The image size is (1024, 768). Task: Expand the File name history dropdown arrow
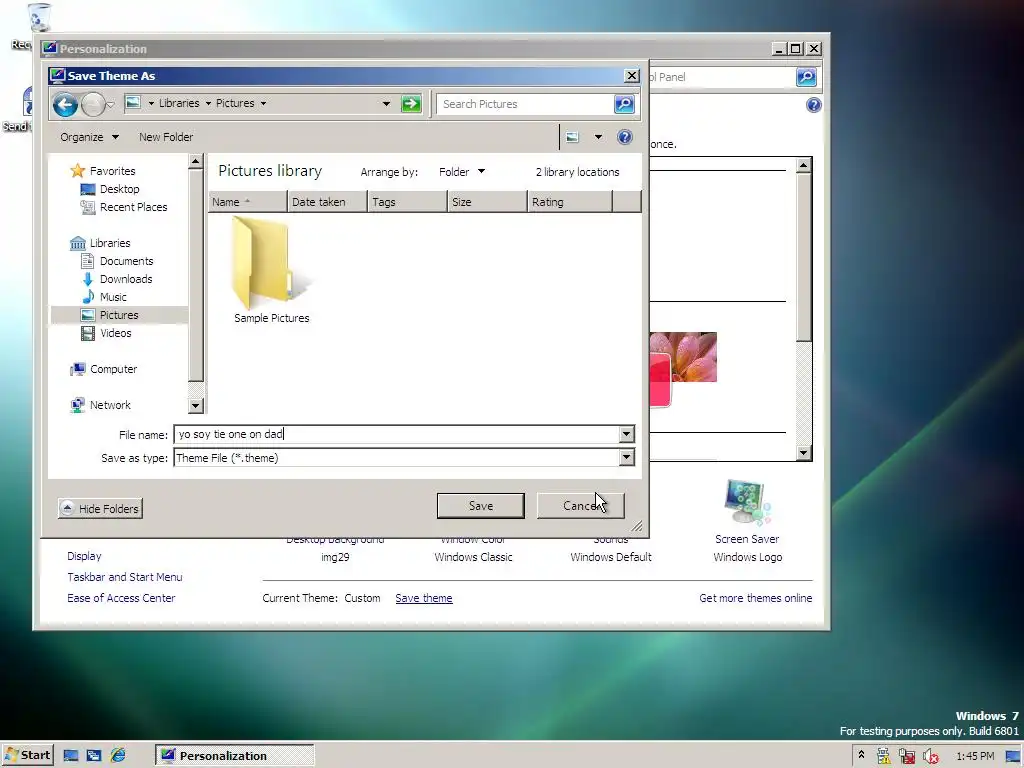coord(626,434)
